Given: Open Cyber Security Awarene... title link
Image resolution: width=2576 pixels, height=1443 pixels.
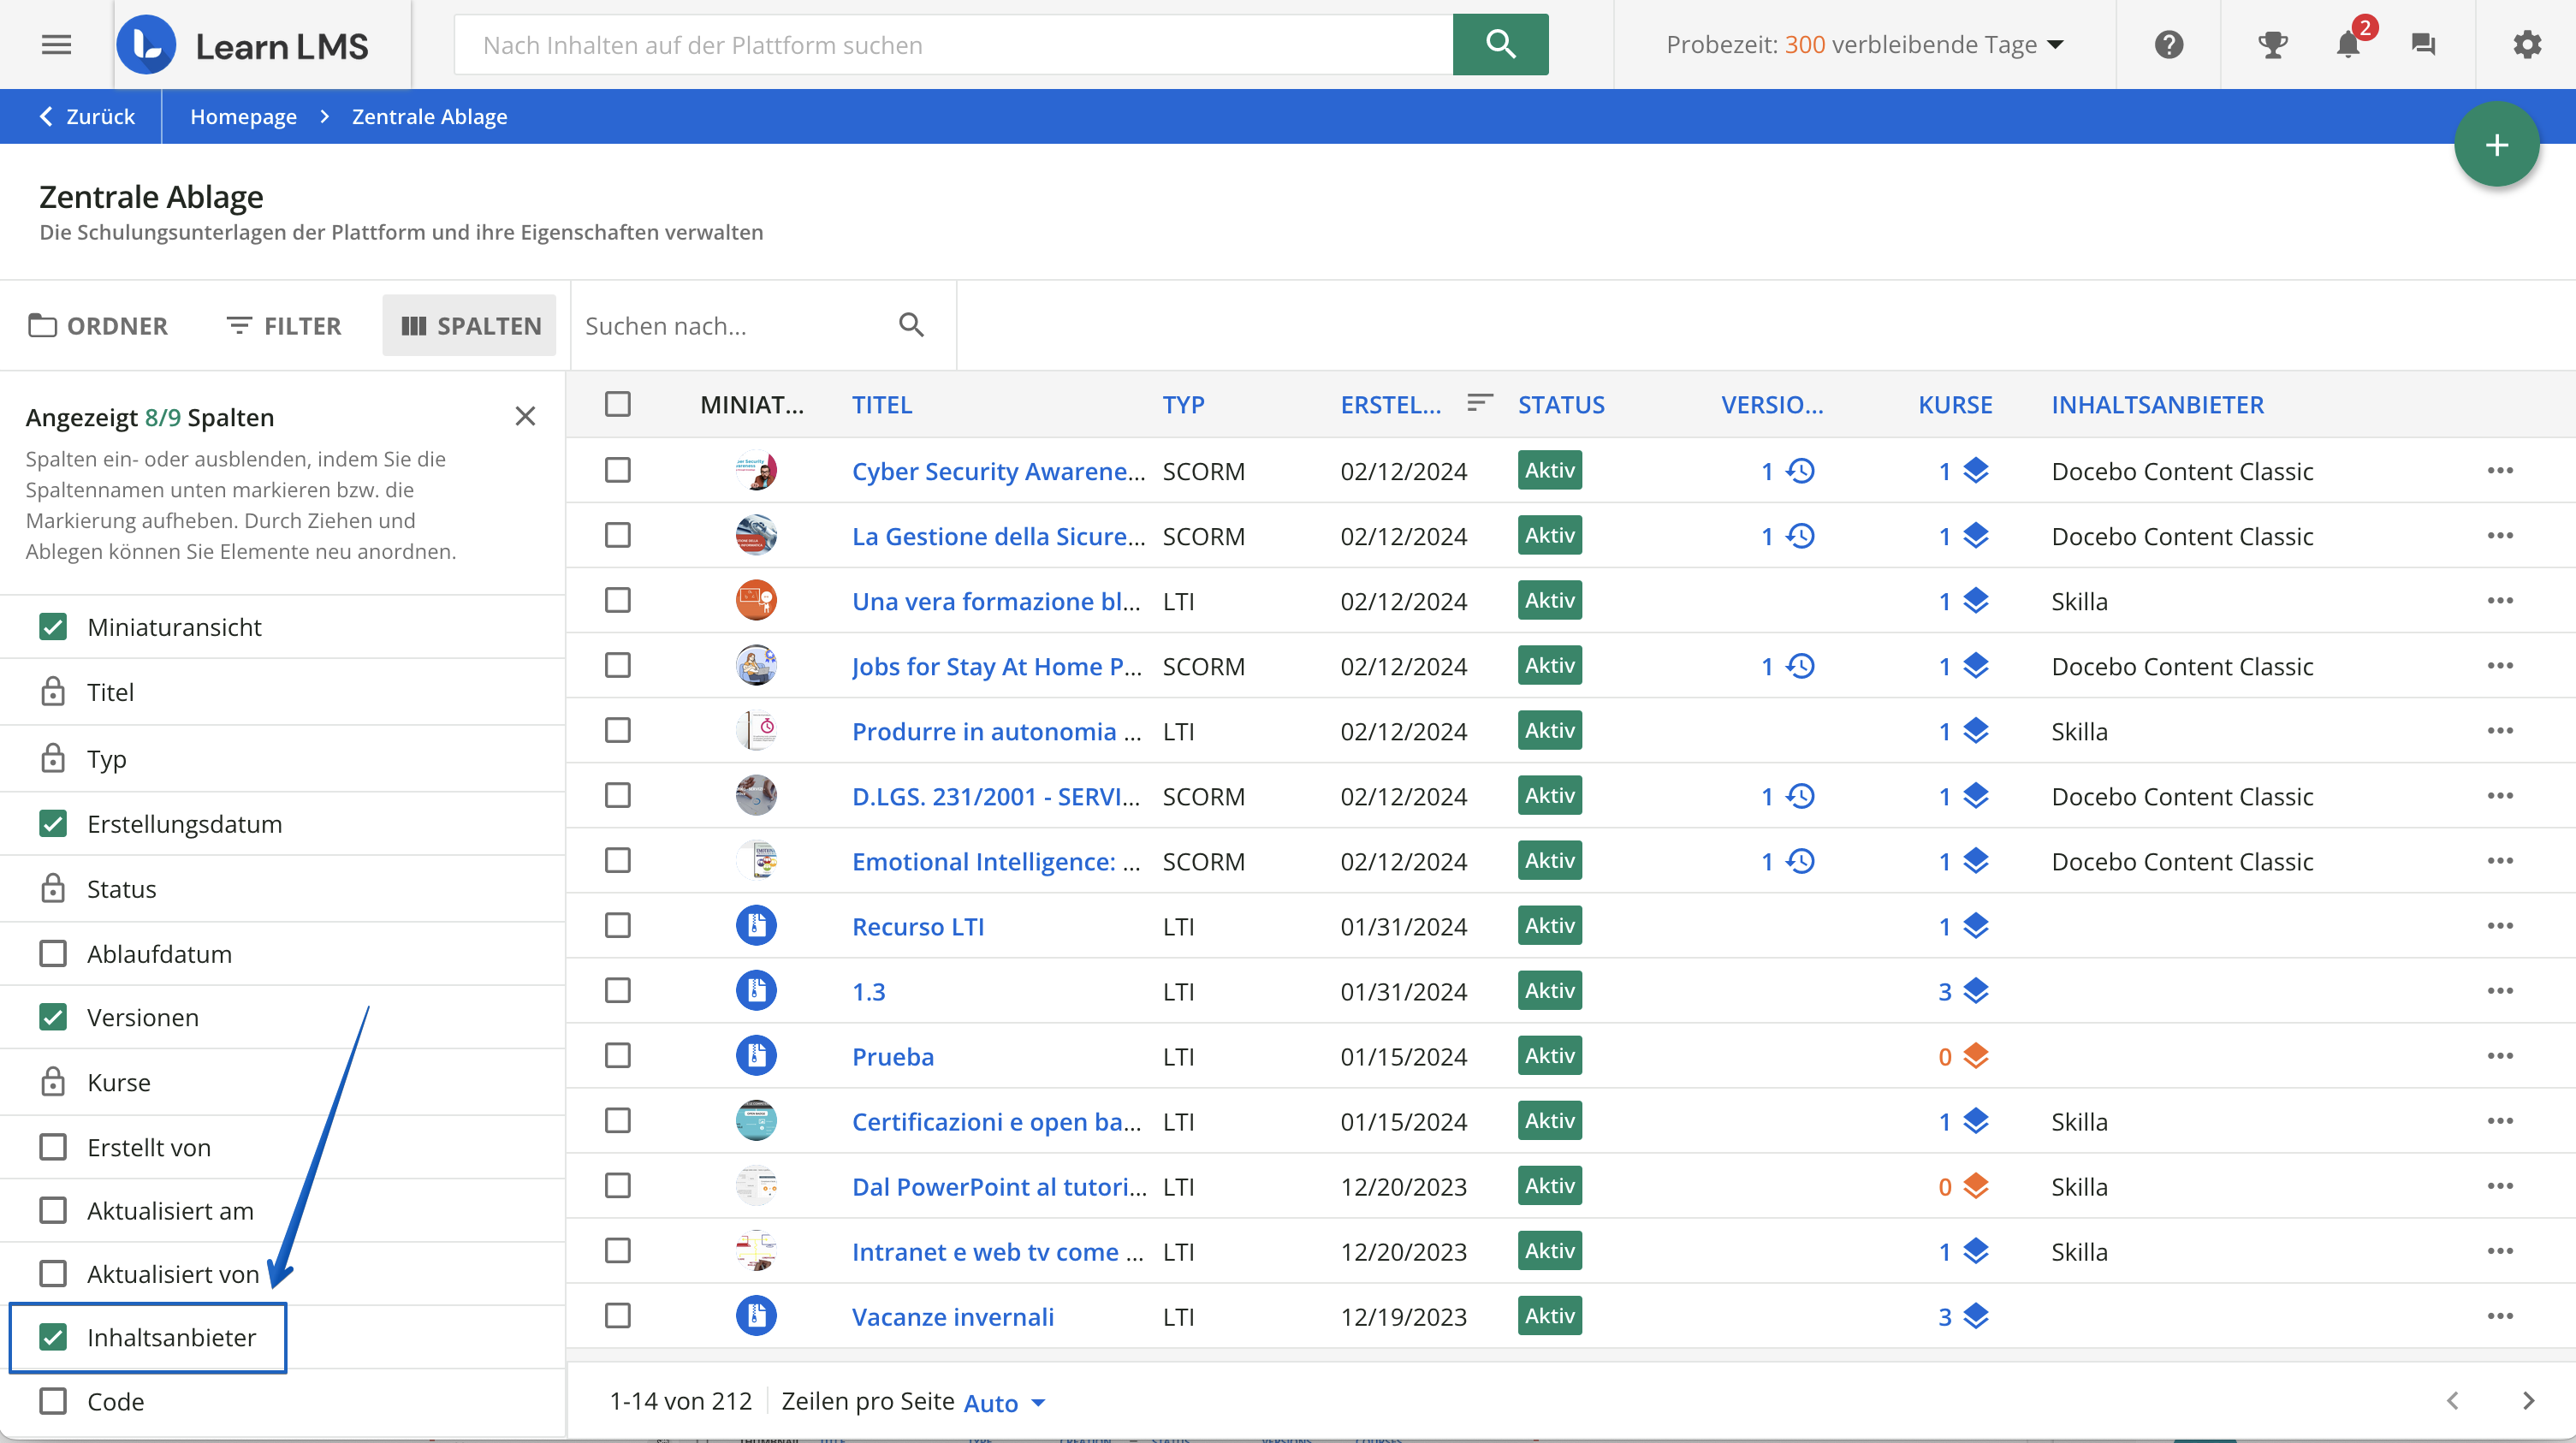Looking at the screenshot, I should coord(998,471).
